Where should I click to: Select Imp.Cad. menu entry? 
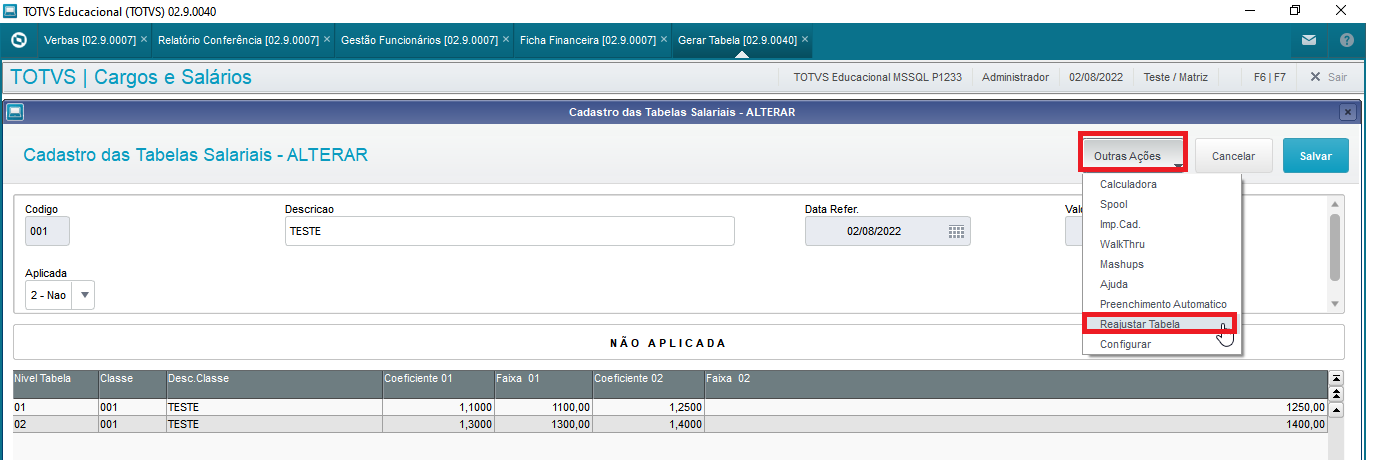point(1120,224)
